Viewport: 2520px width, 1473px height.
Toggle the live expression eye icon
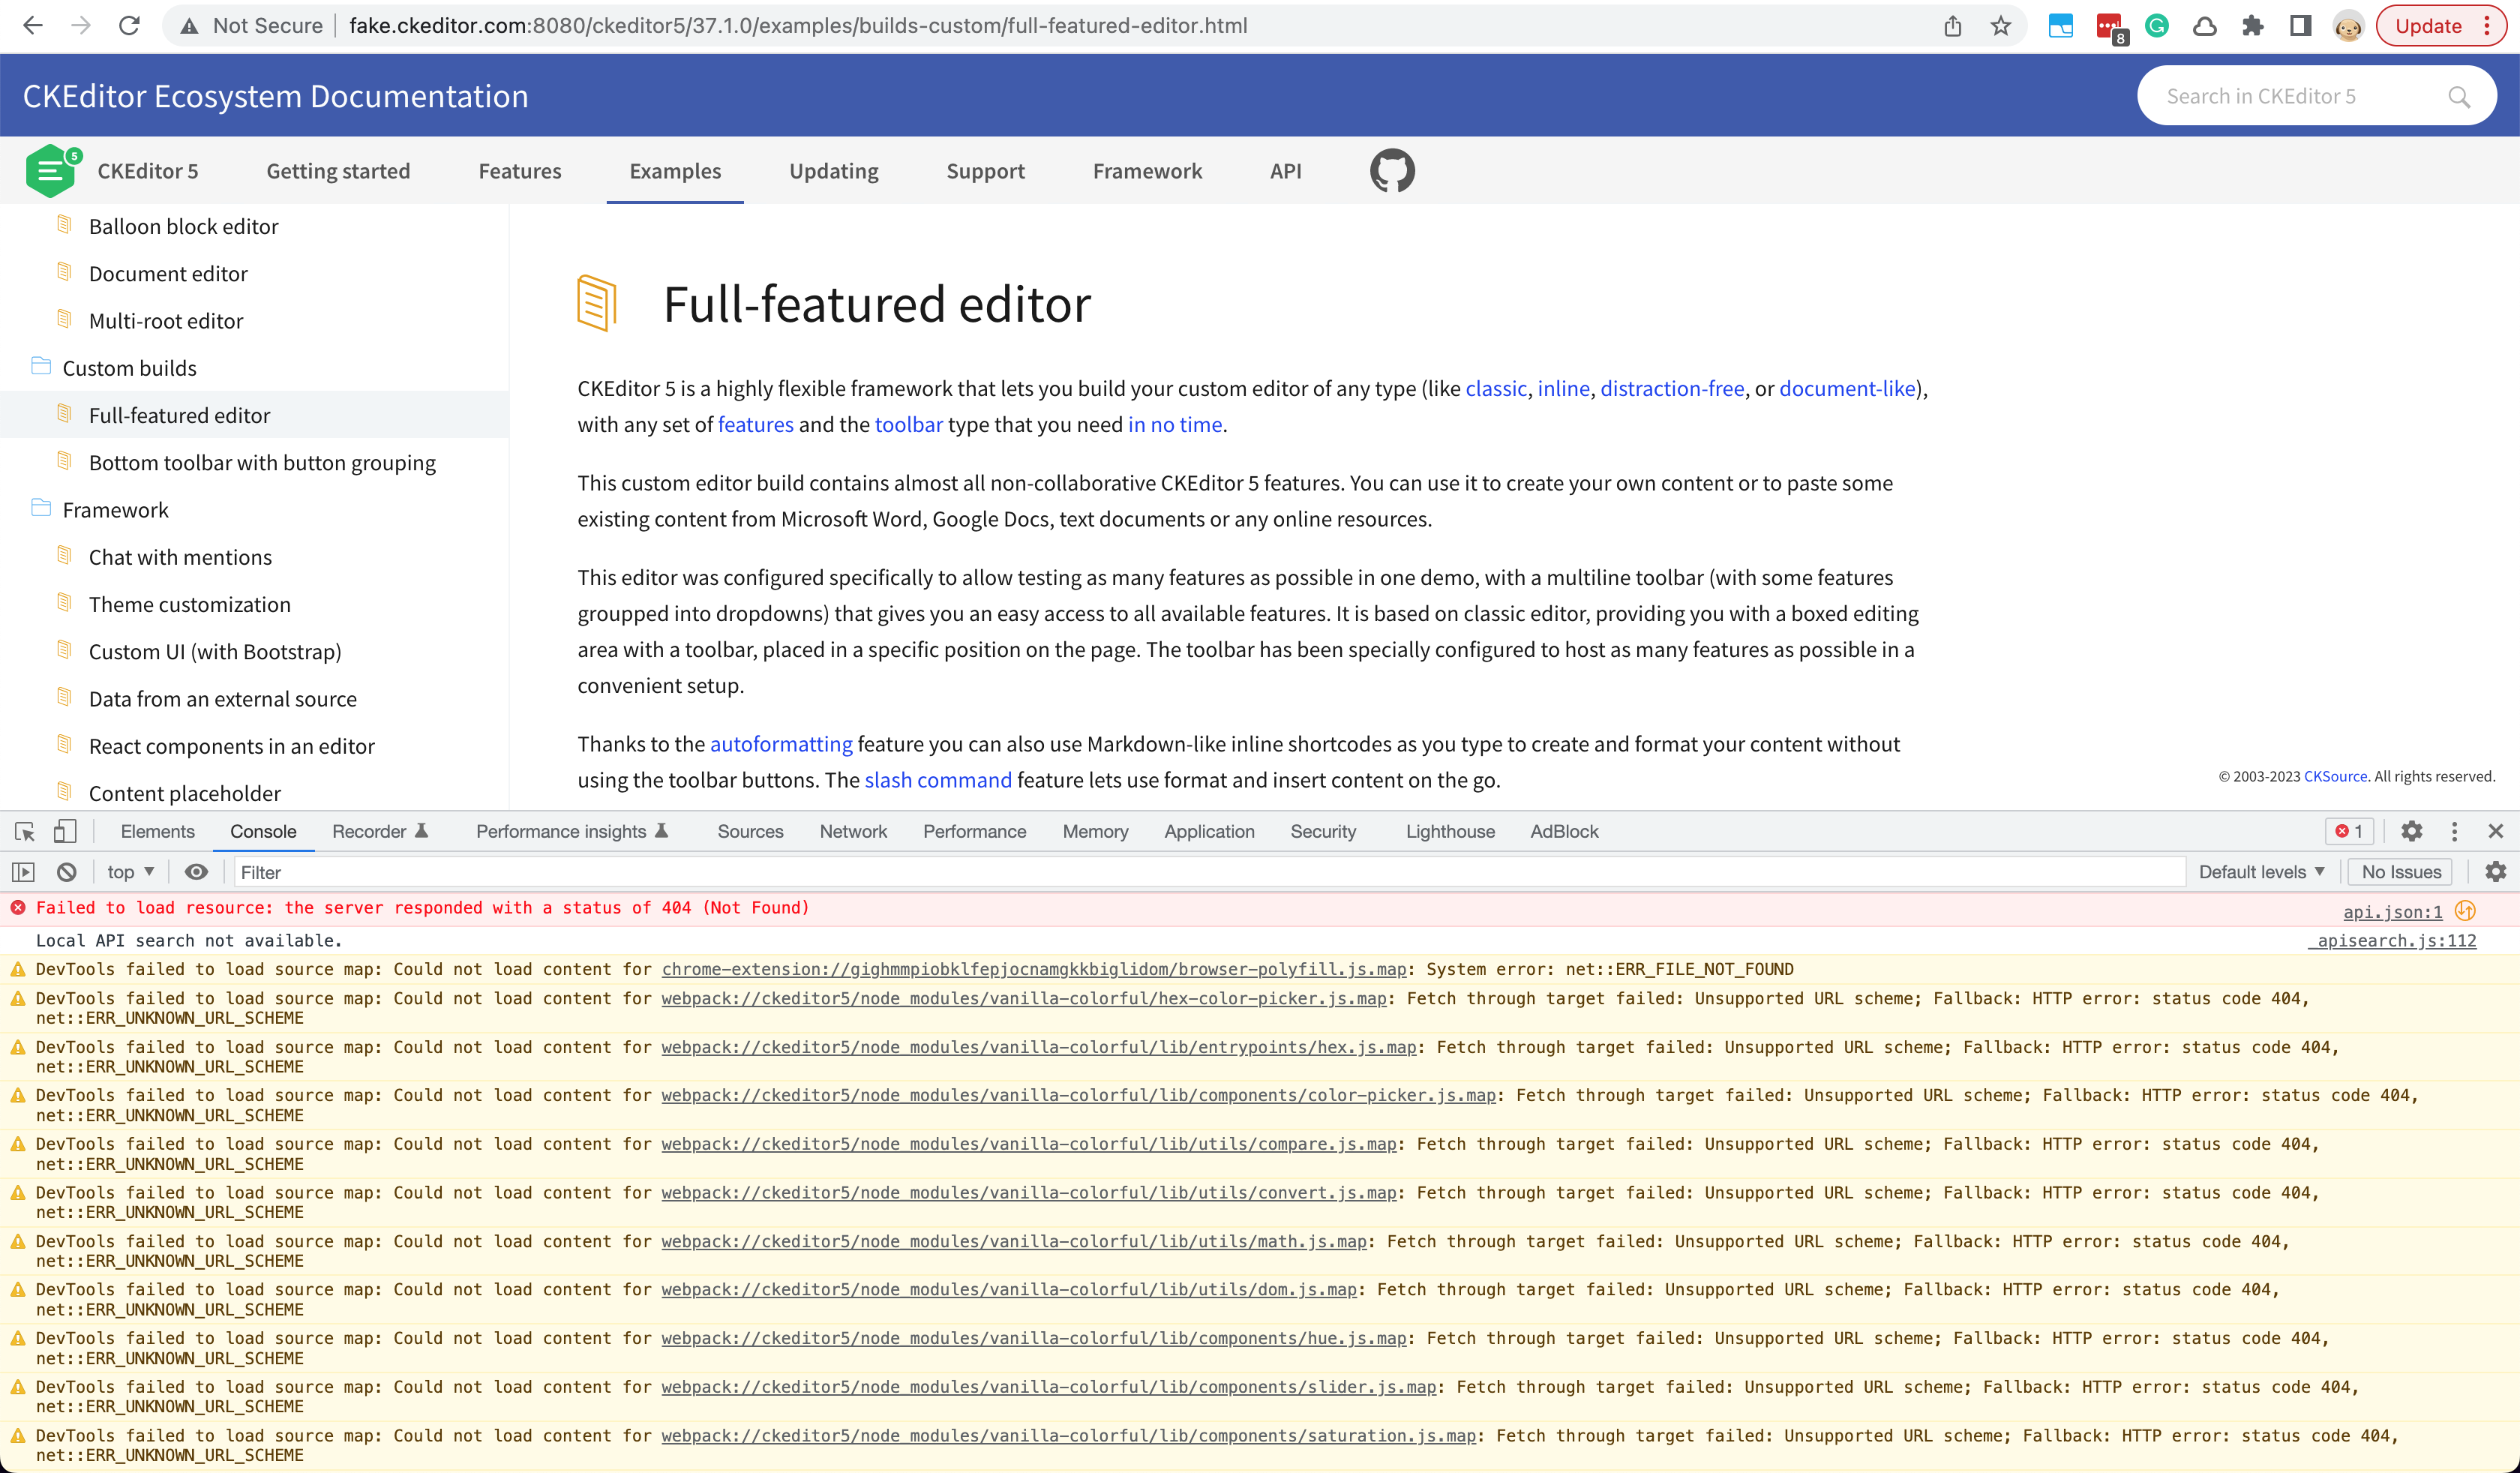196,871
